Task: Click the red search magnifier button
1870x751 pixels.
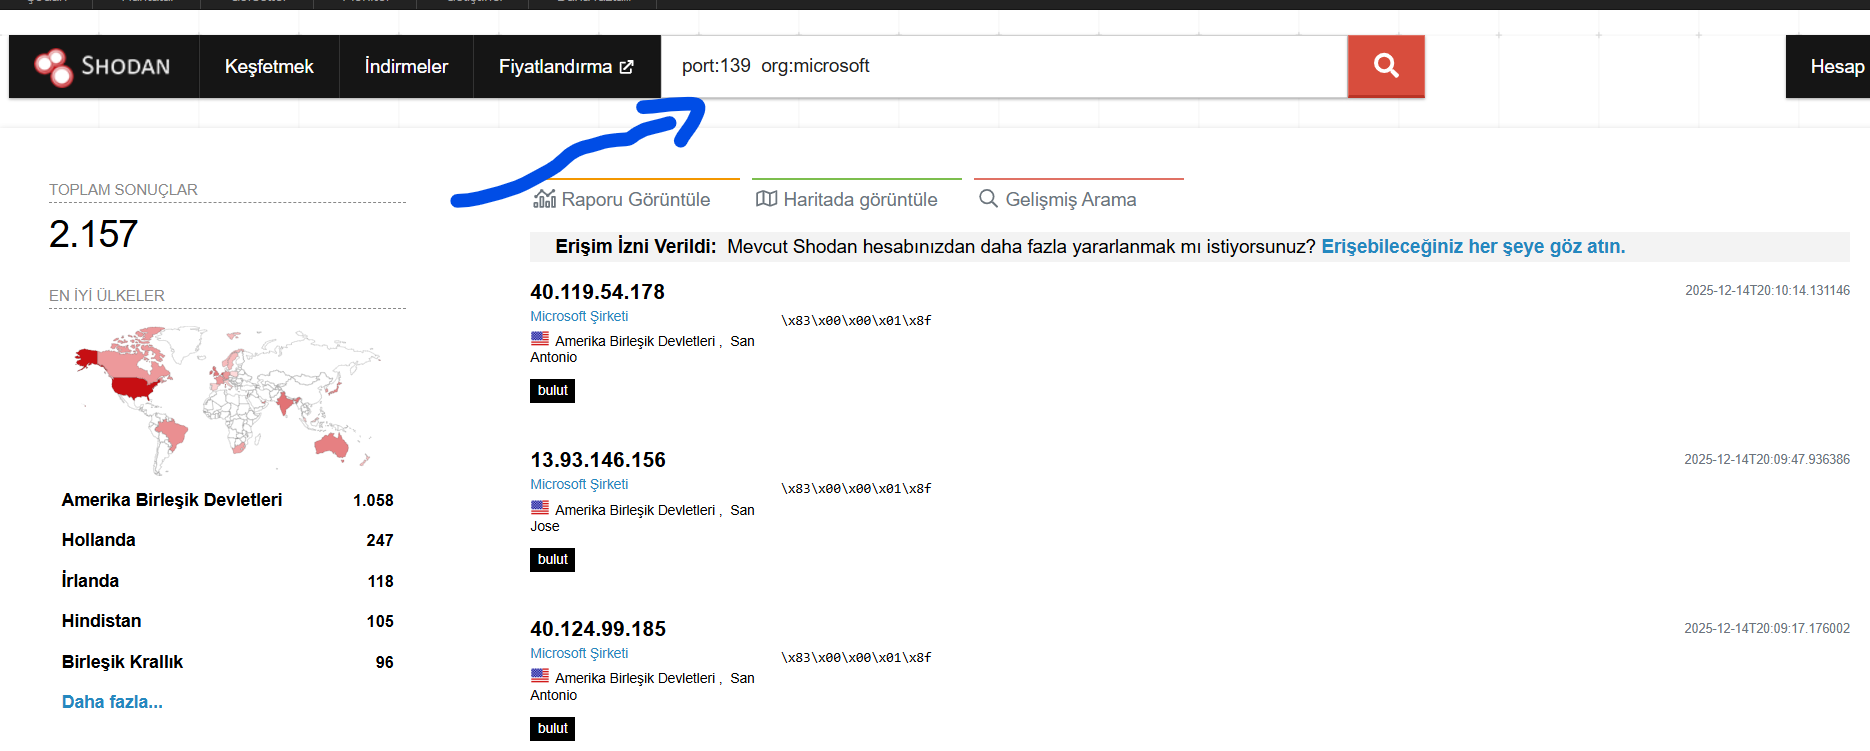Action: [1386, 66]
